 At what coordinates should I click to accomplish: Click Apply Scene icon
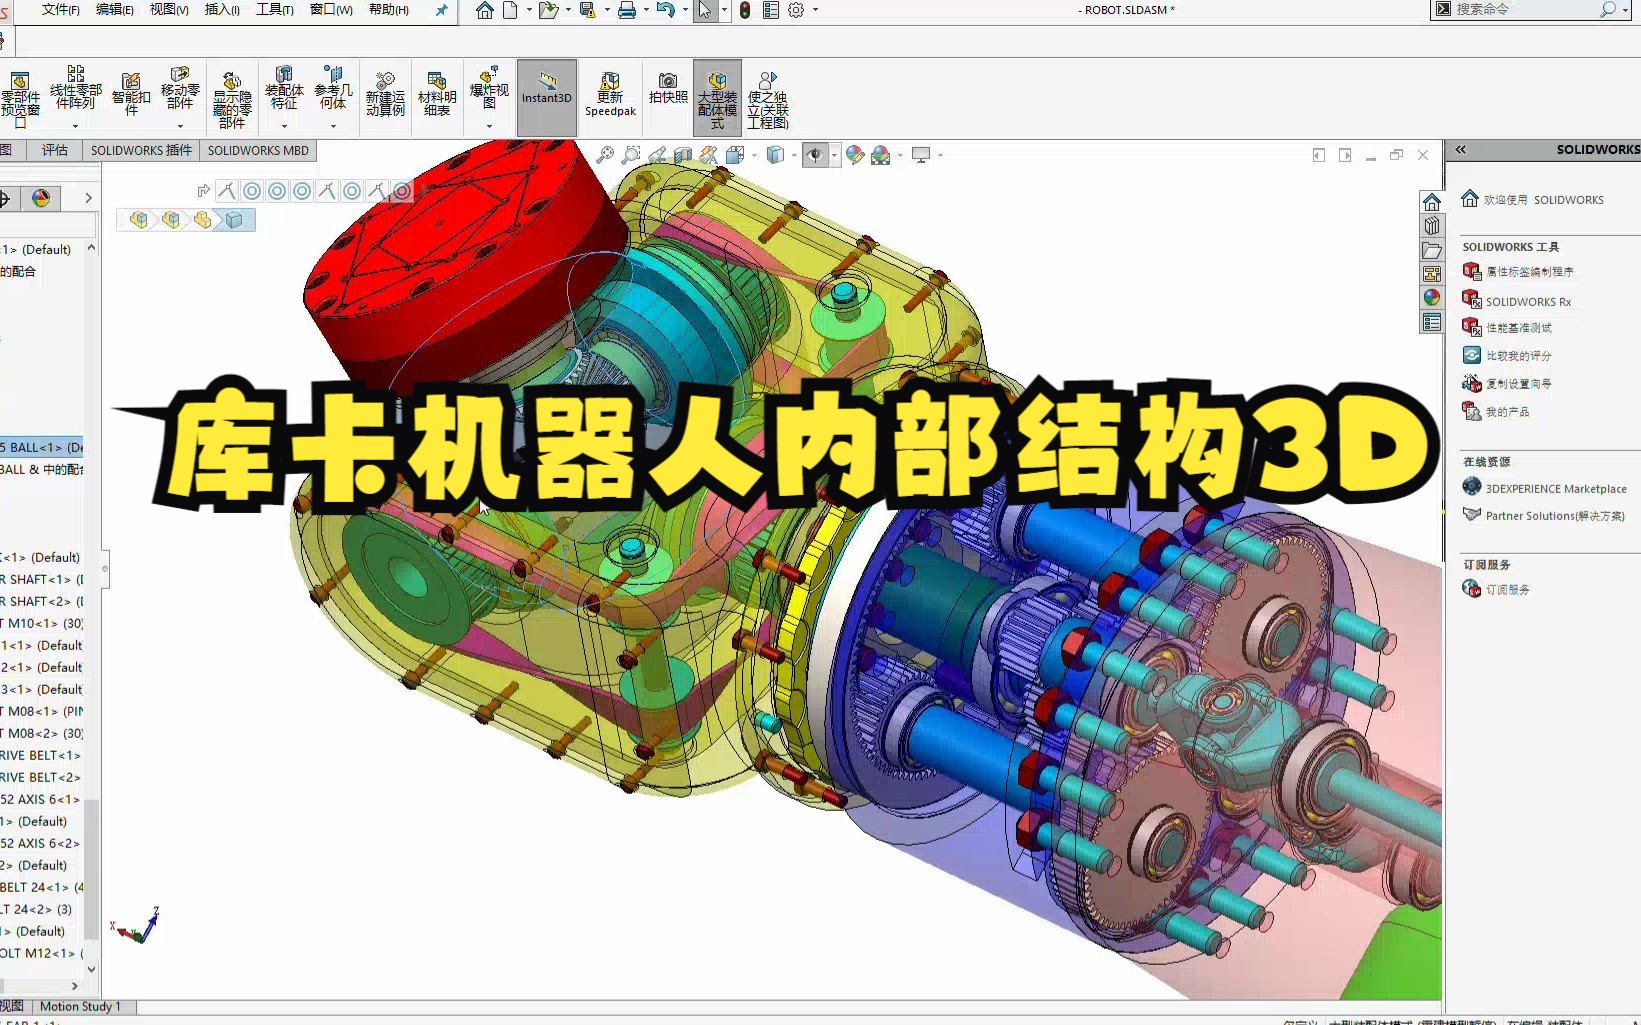click(x=880, y=155)
